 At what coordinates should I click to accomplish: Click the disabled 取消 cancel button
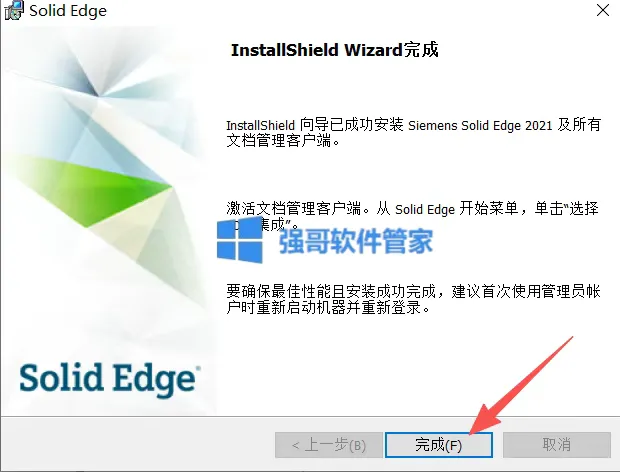coord(557,445)
